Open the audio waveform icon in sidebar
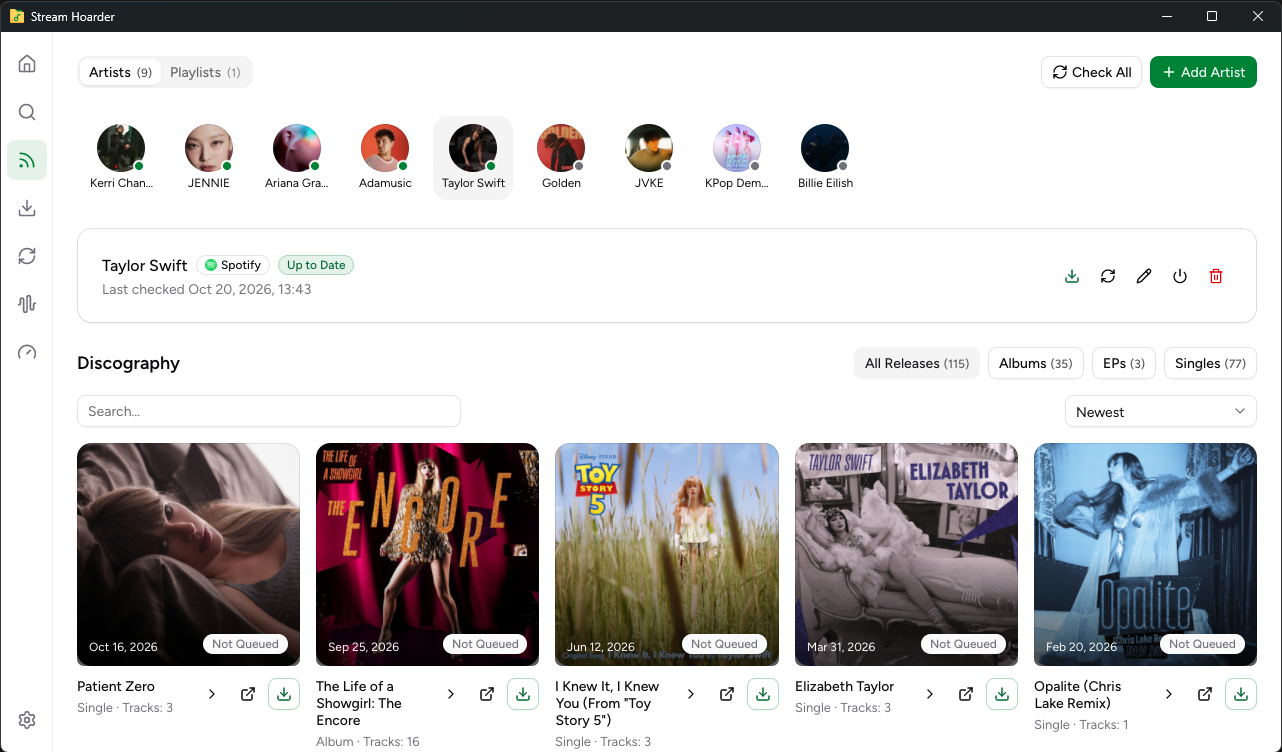The image size is (1282, 752). point(27,304)
